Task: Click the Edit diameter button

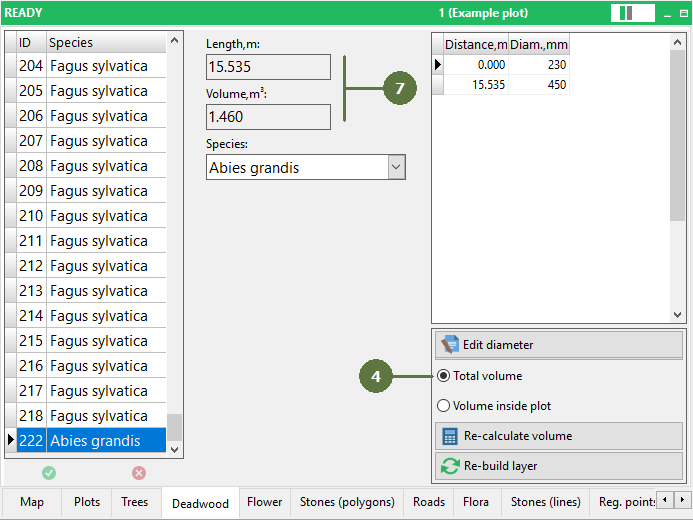Action: 559,345
